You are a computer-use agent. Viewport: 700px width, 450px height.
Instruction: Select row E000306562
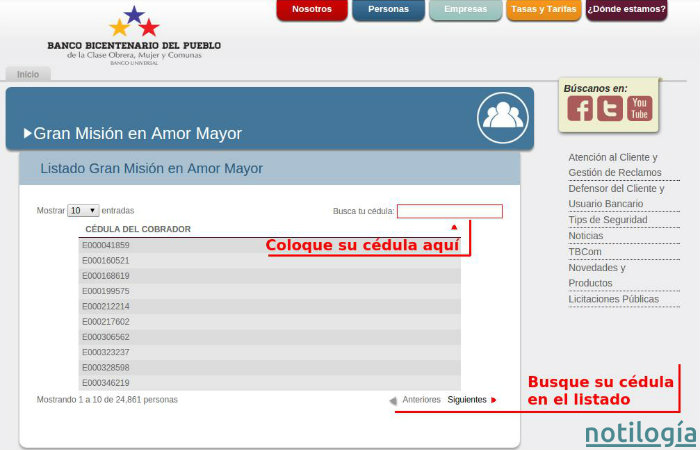270,337
